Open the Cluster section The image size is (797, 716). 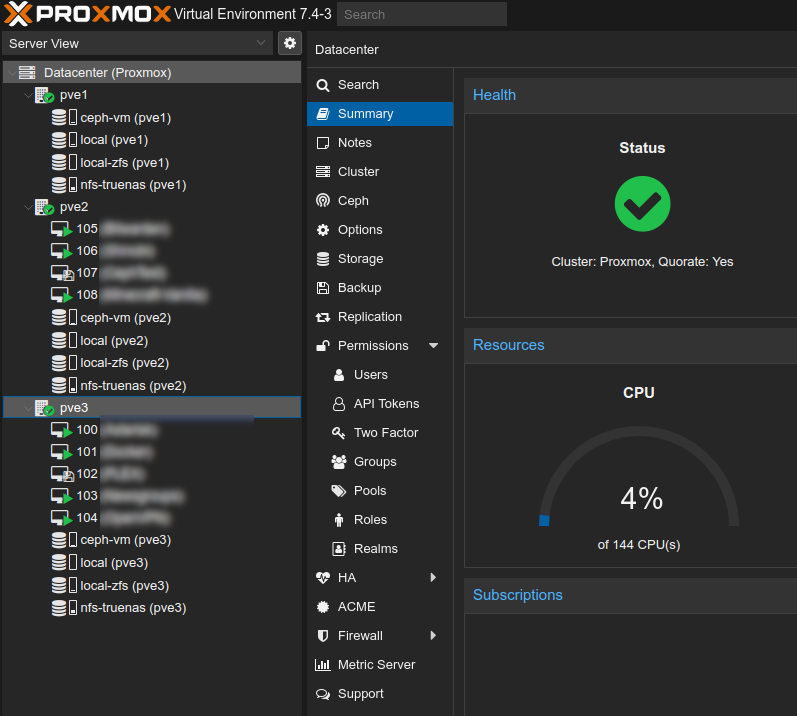pyautogui.click(x=380, y=172)
